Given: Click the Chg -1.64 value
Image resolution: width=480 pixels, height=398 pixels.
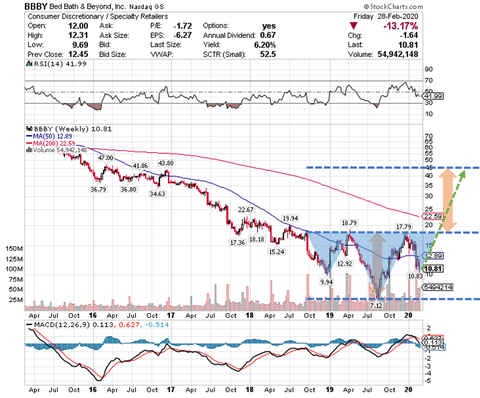Looking at the screenshot, I should click(x=410, y=35).
